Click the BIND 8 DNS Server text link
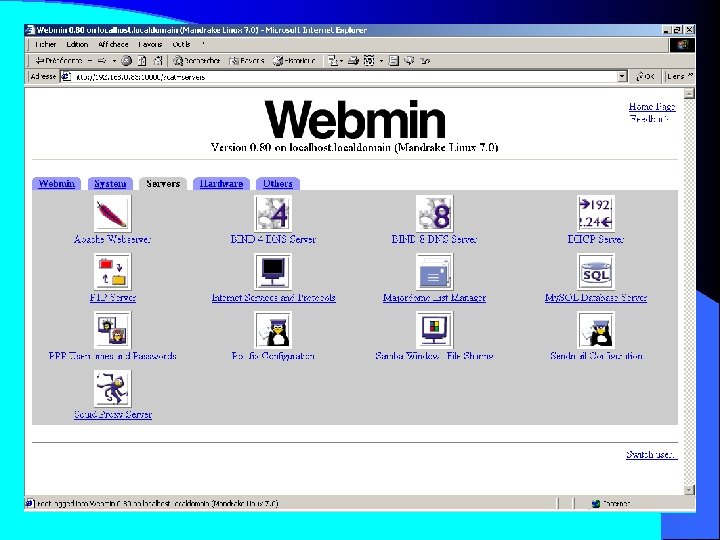This screenshot has height=540, width=720. click(434, 239)
